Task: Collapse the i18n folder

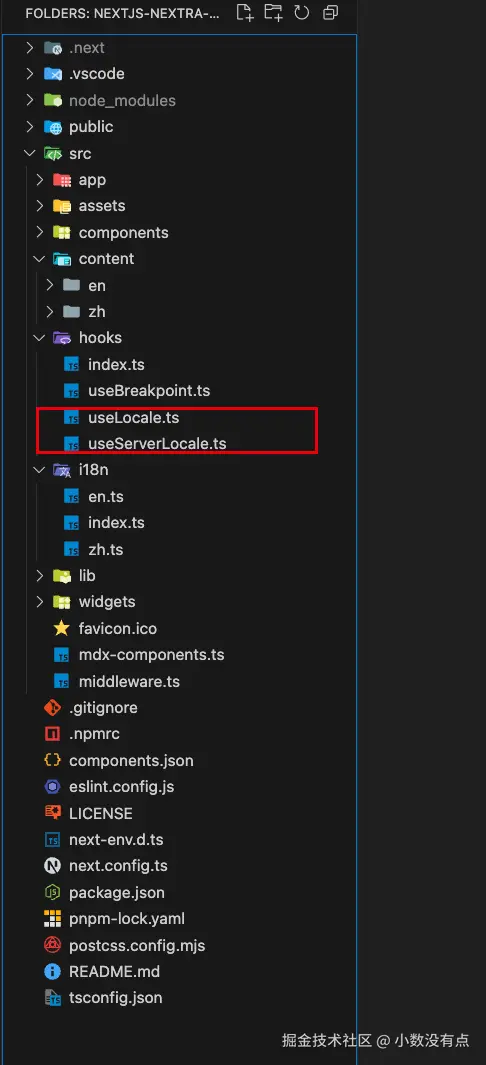Action: click(x=39, y=470)
